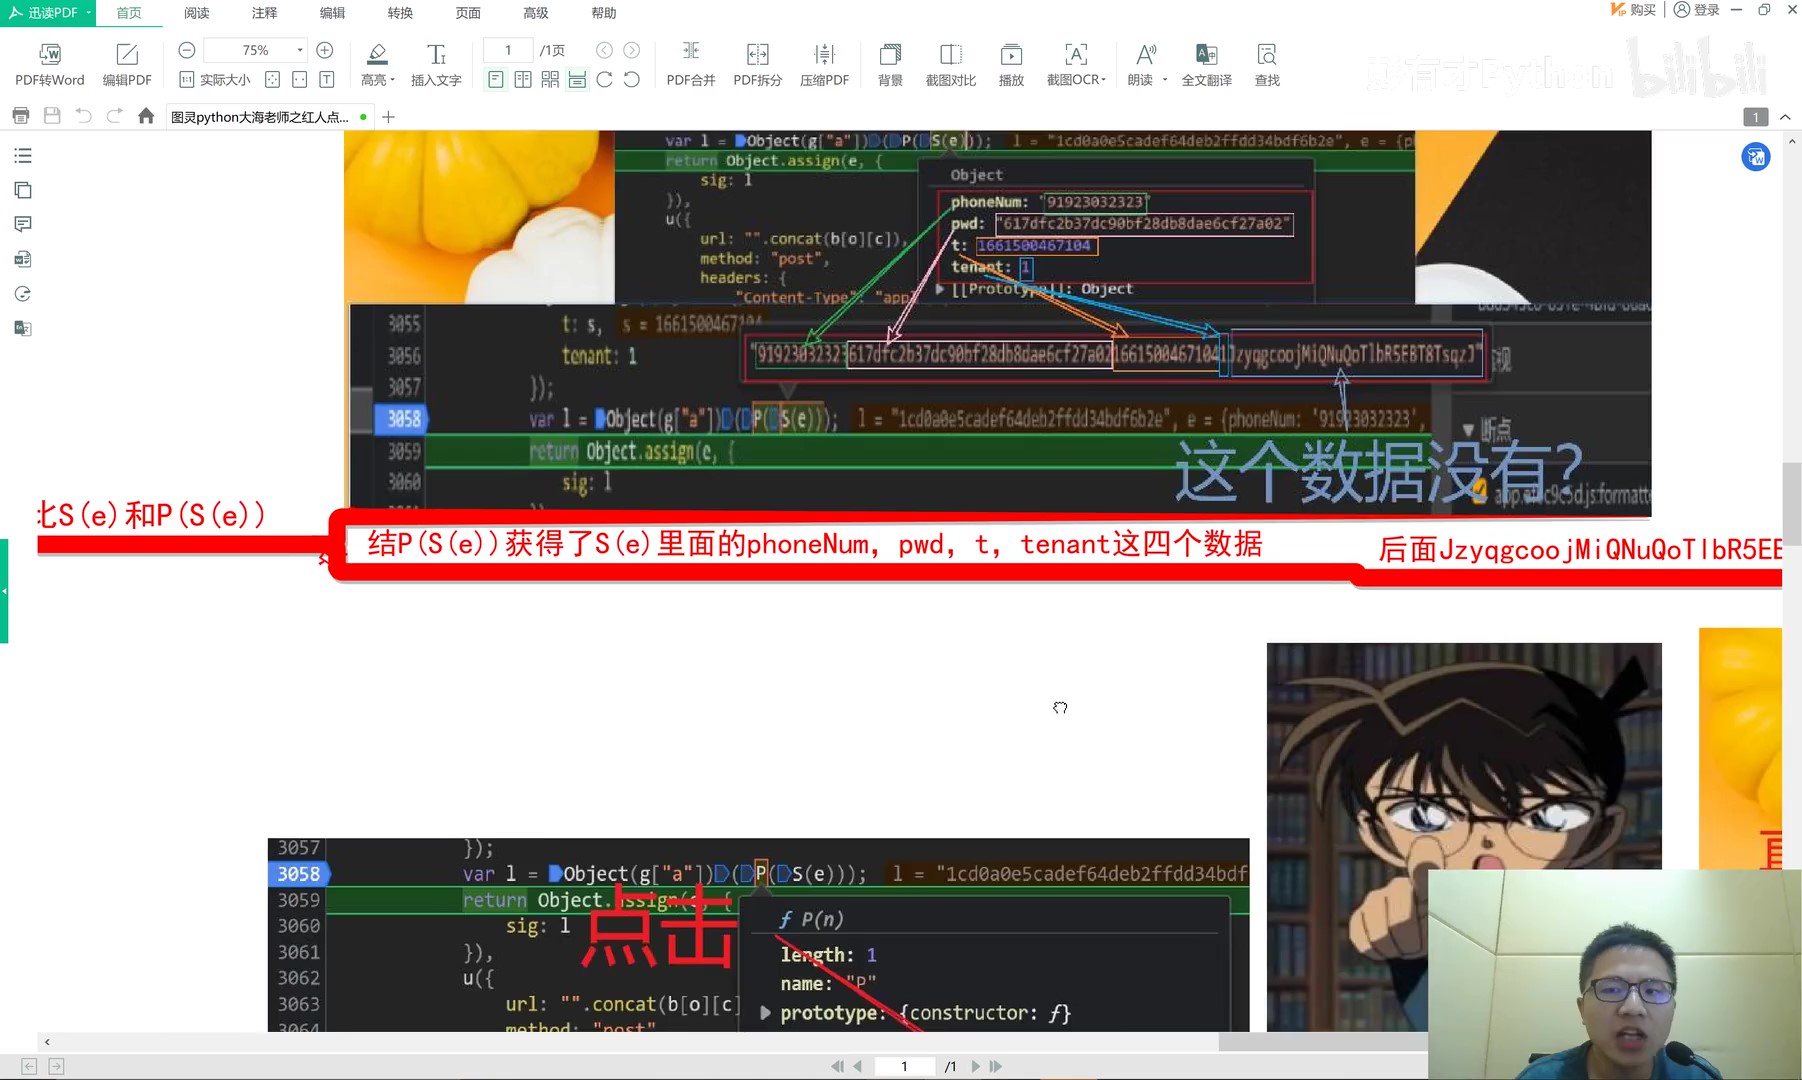
Task: Start 朗读 read aloud
Action: pos(1141,65)
